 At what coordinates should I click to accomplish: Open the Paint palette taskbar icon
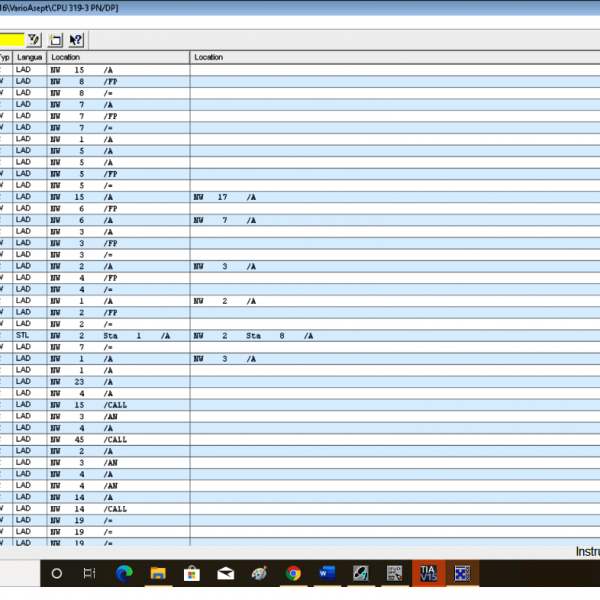tap(259, 573)
